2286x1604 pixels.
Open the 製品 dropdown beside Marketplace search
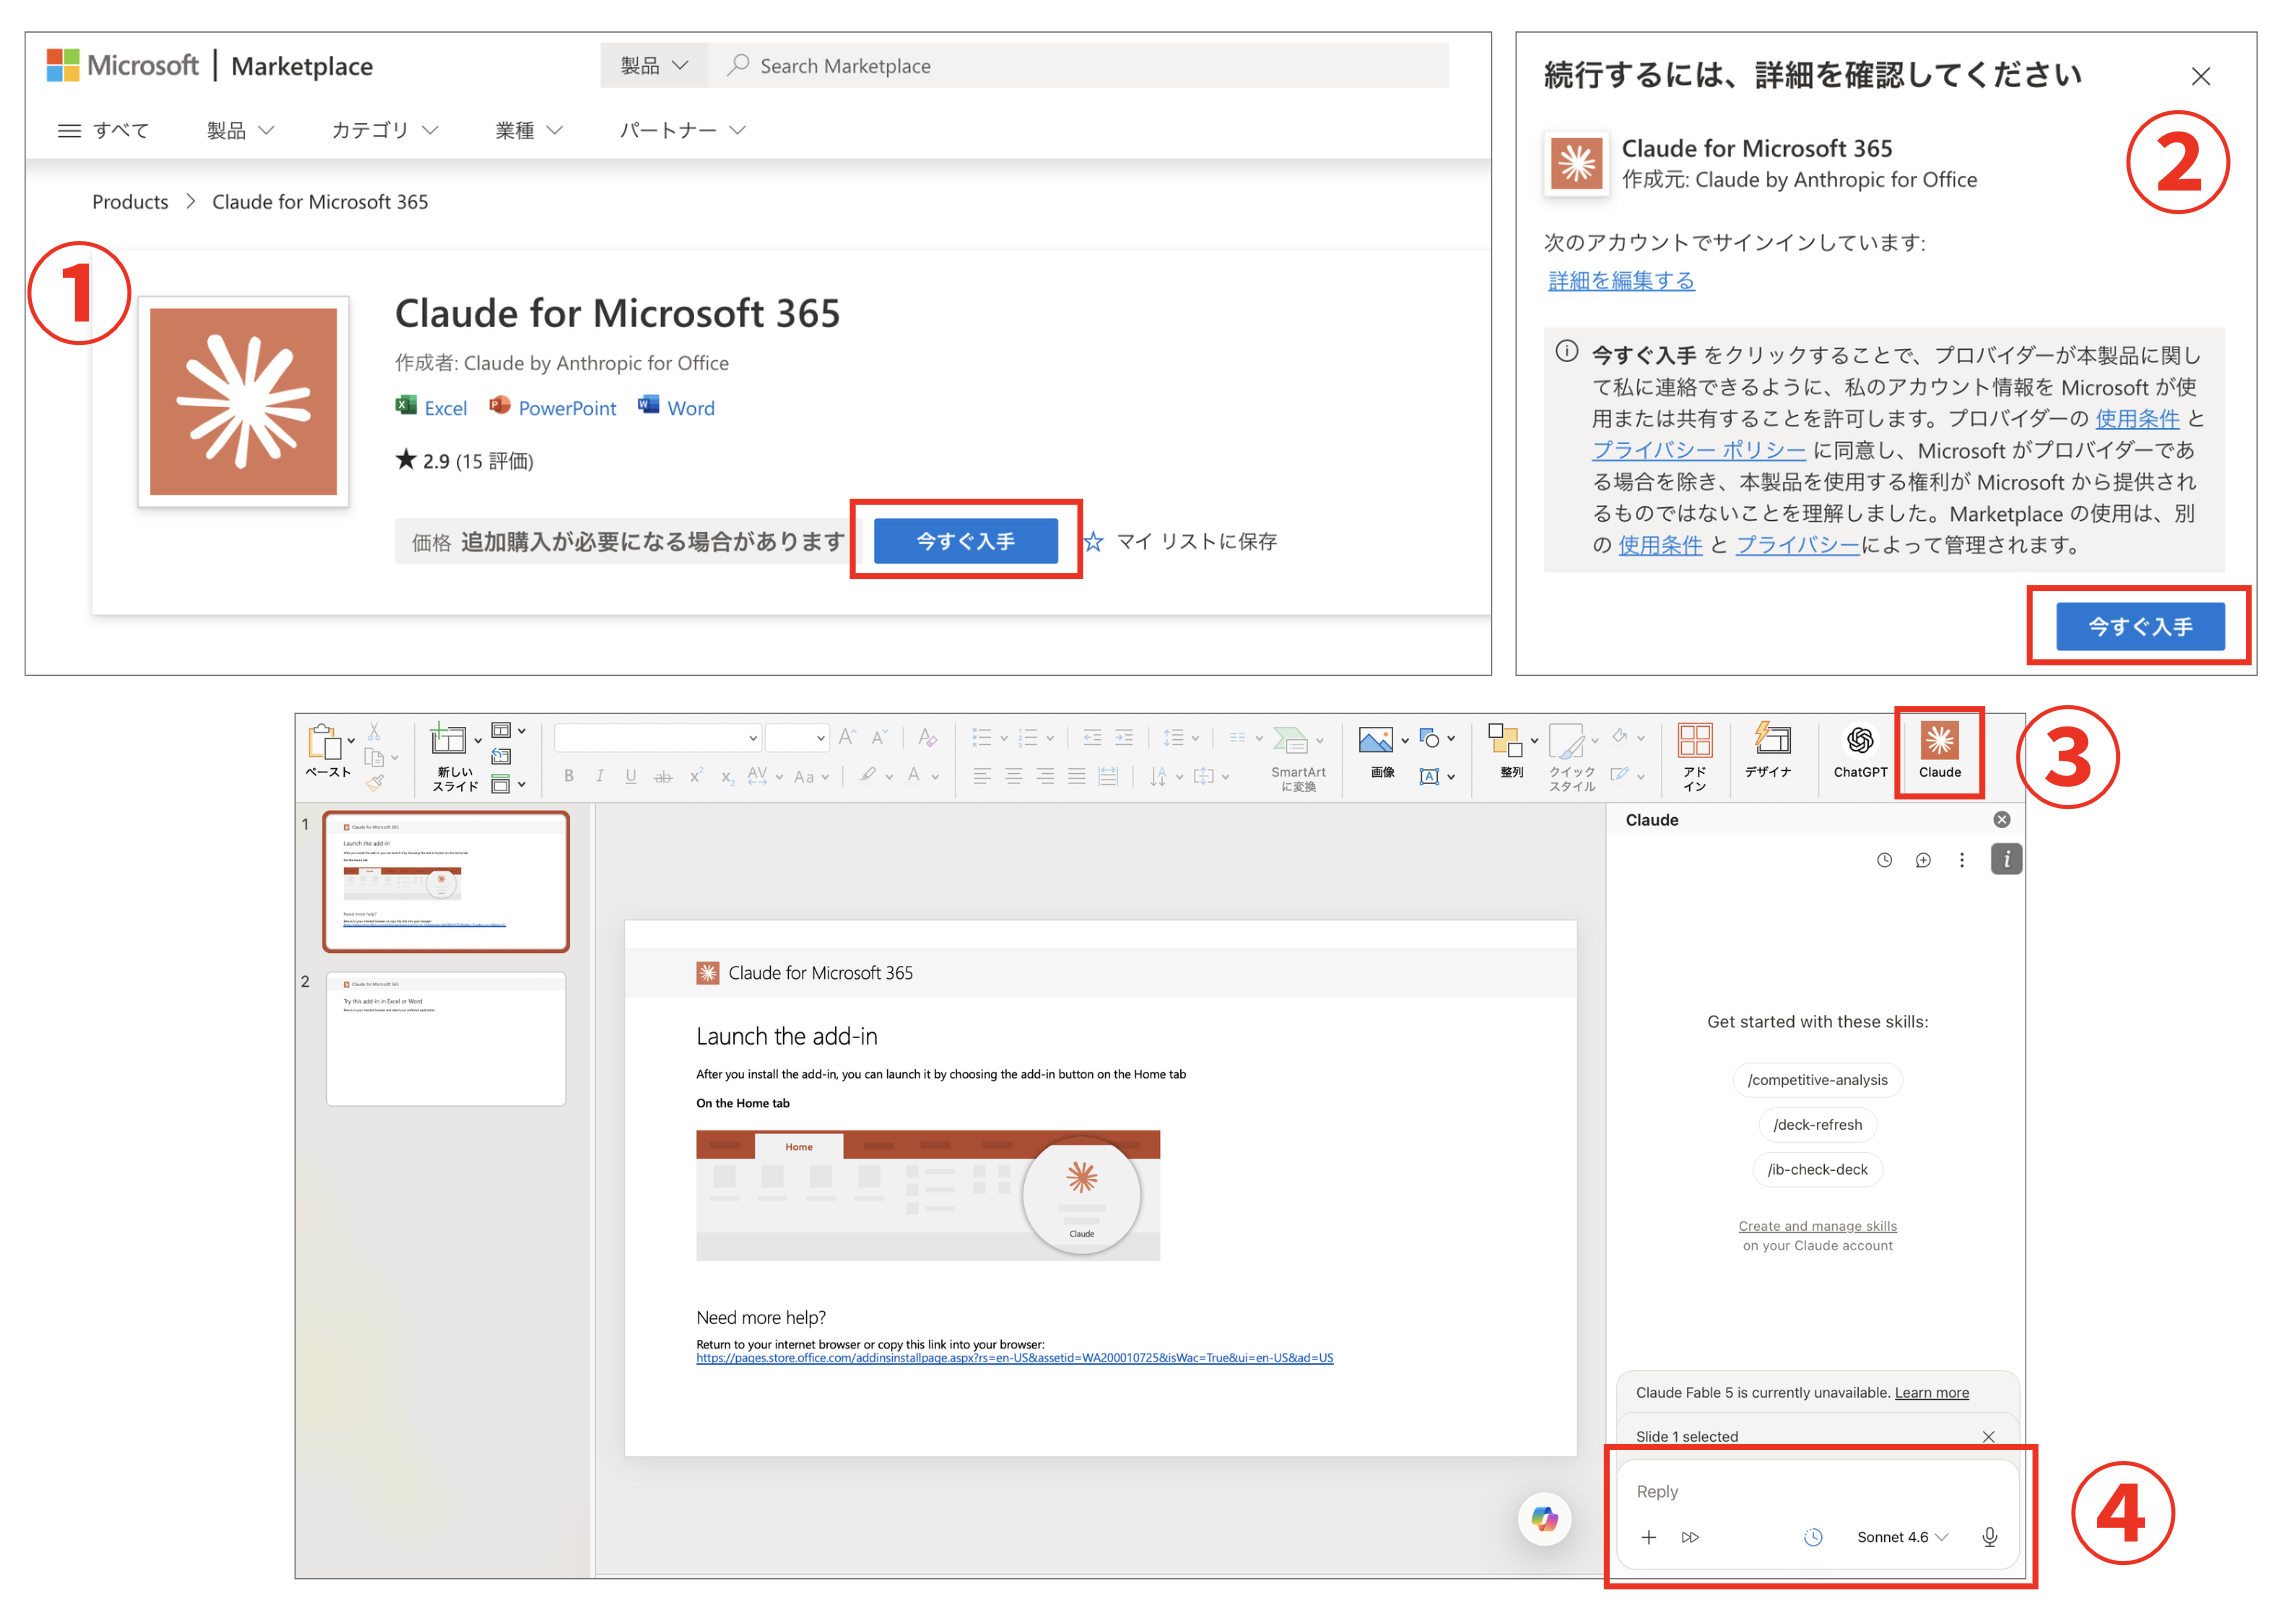tap(654, 65)
